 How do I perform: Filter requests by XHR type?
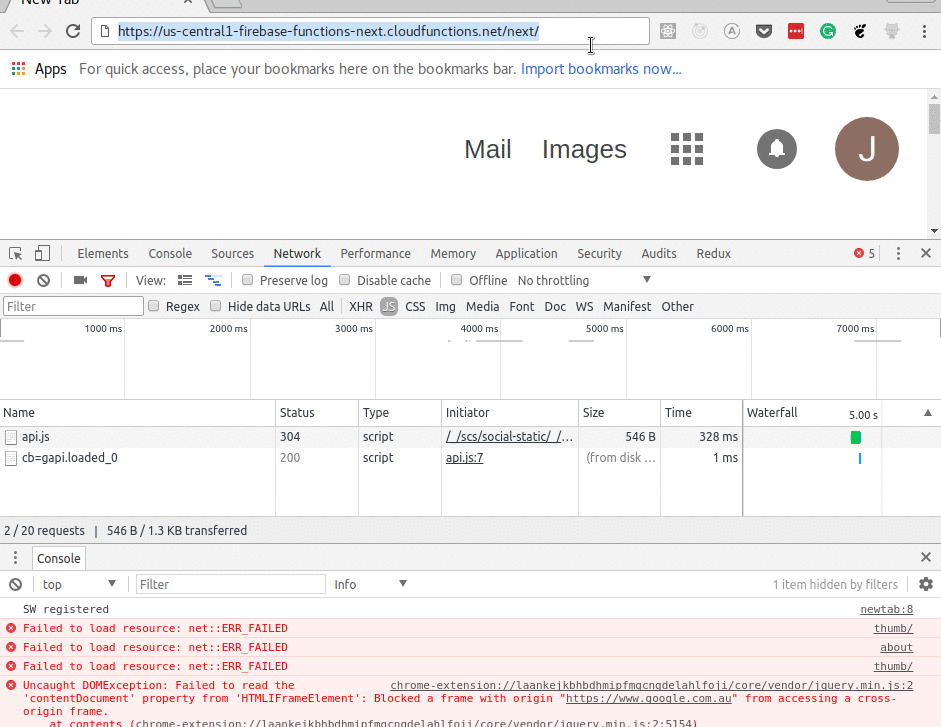pyautogui.click(x=361, y=307)
